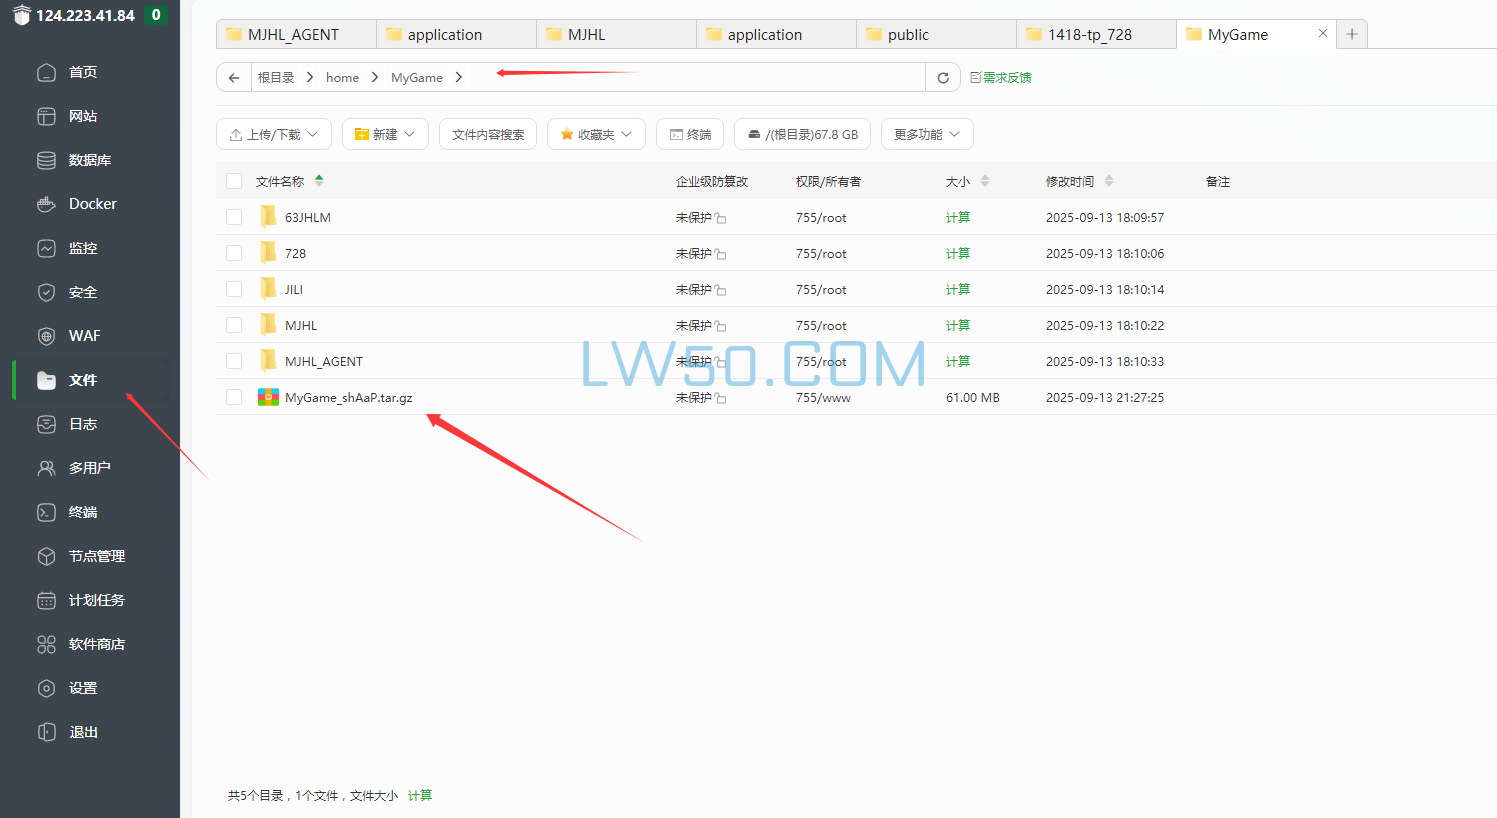Open the 终端 (Terminal) sidebar item
This screenshot has width=1497, height=818.
click(80, 511)
